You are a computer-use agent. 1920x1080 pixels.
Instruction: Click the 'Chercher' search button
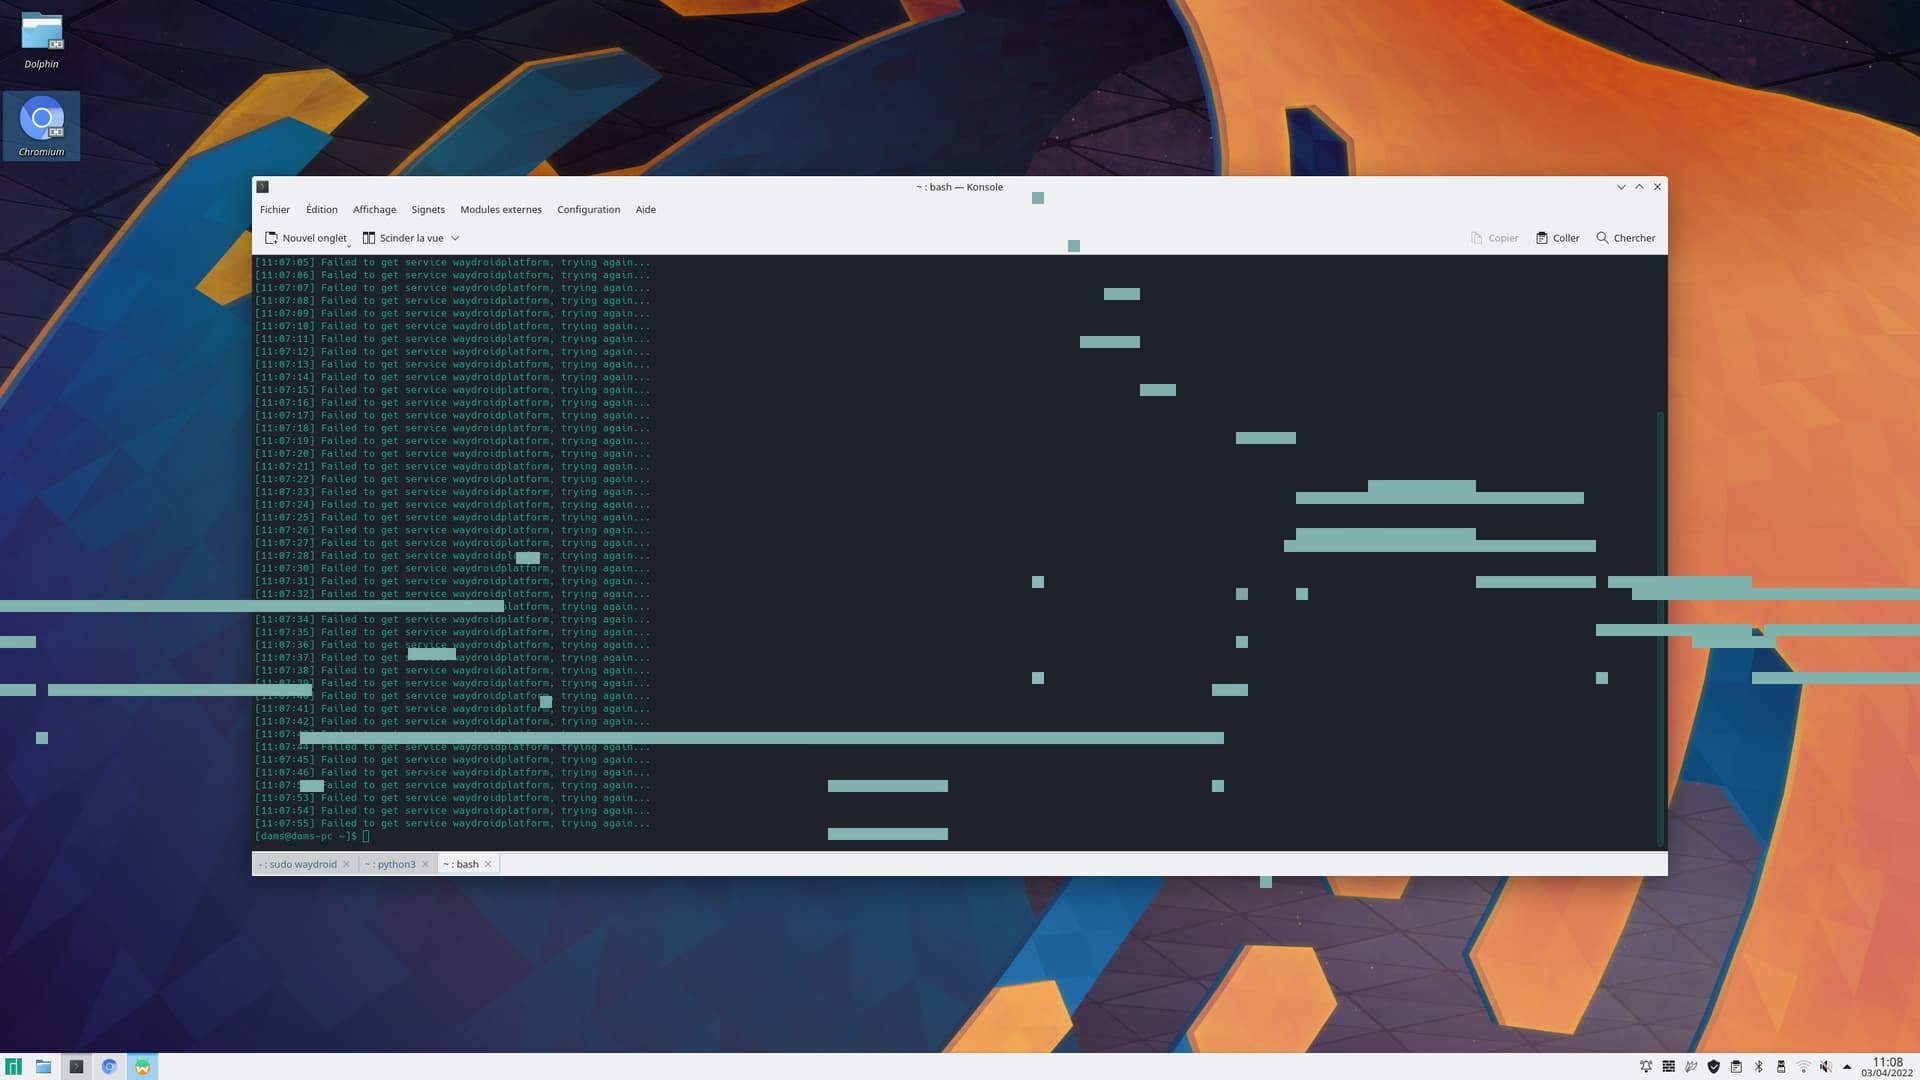[1626, 238]
